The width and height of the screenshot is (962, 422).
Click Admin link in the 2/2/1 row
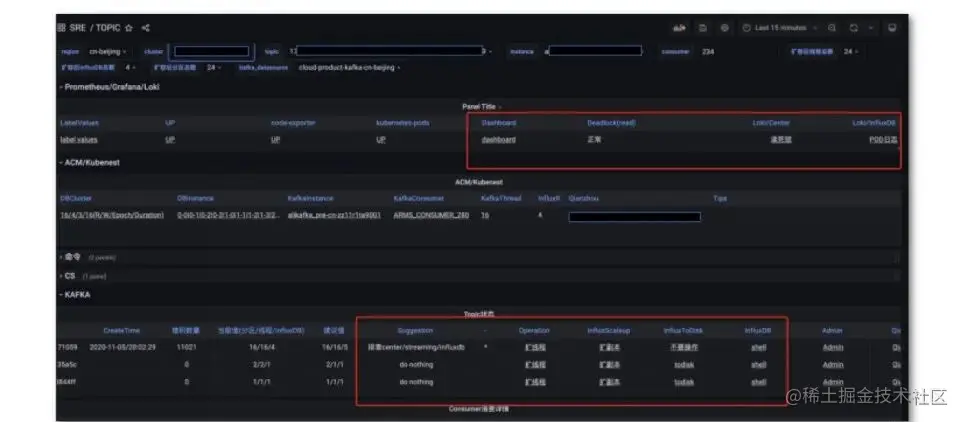pyautogui.click(x=833, y=364)
